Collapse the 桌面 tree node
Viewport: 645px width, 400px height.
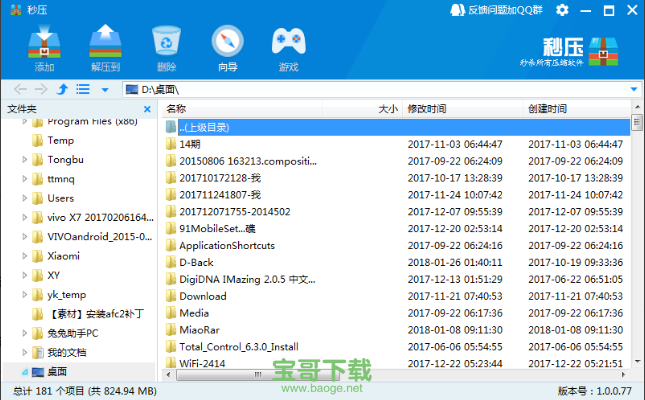25,372
